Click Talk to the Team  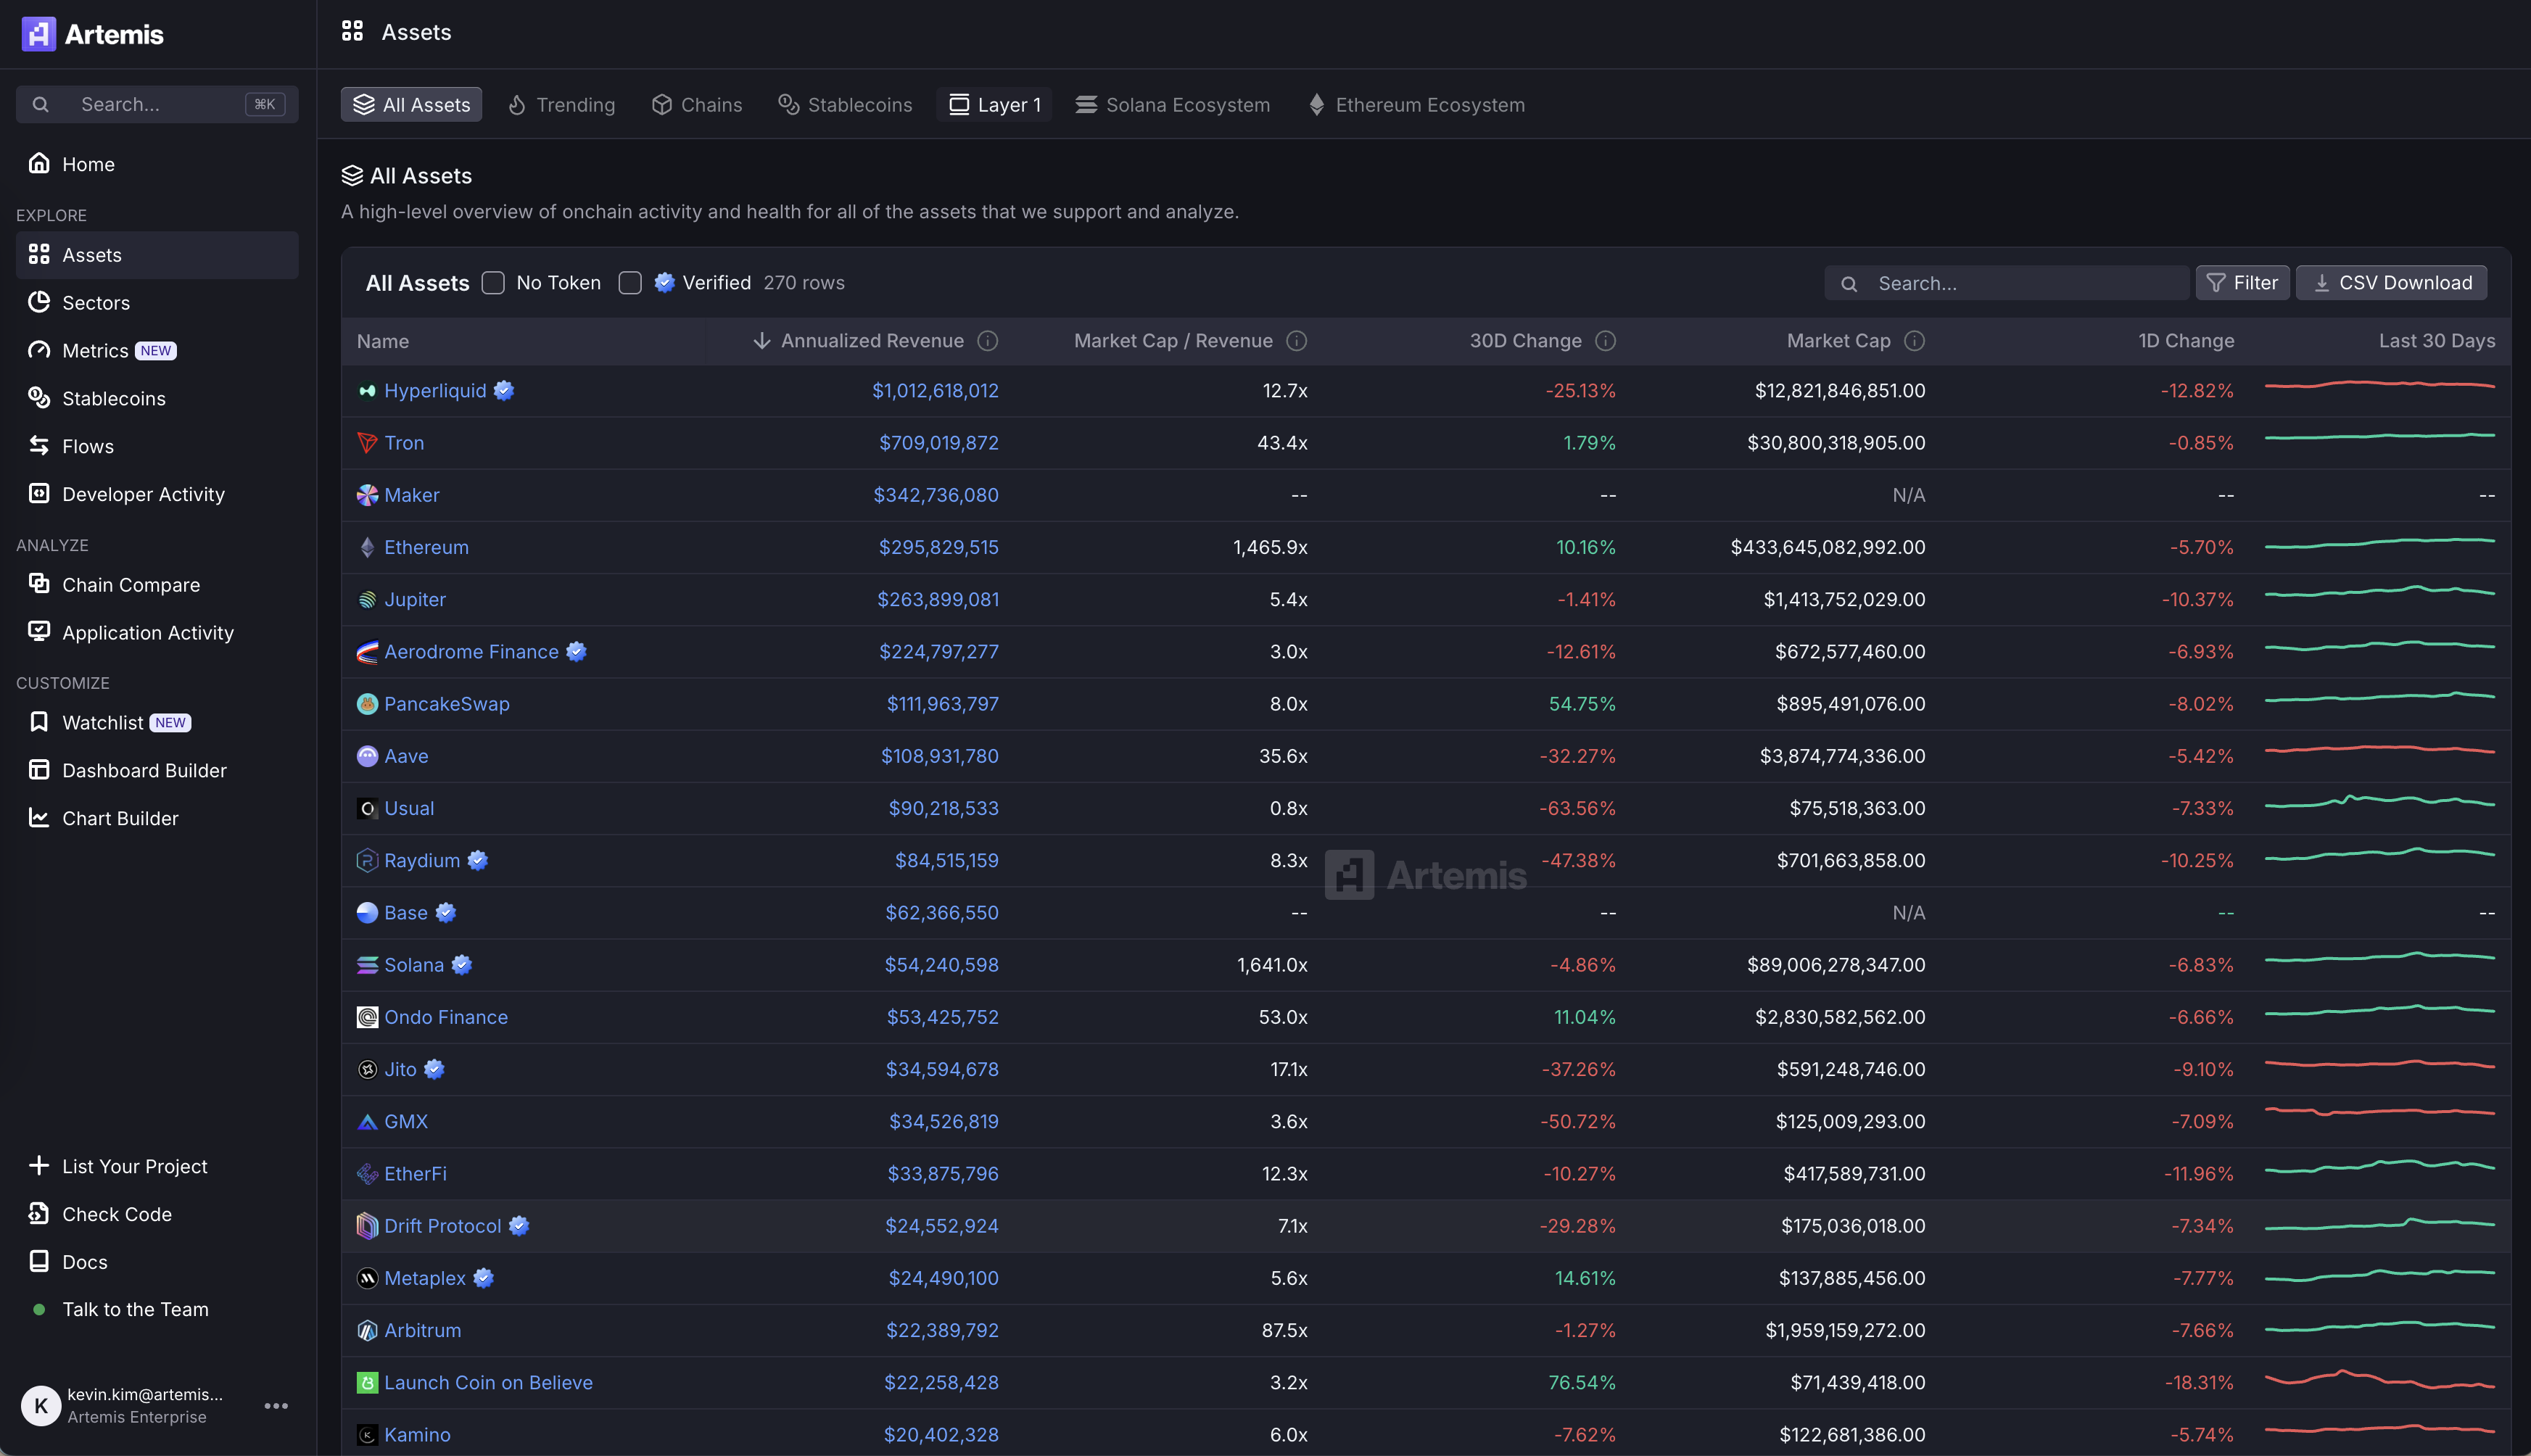point(135,1309)
